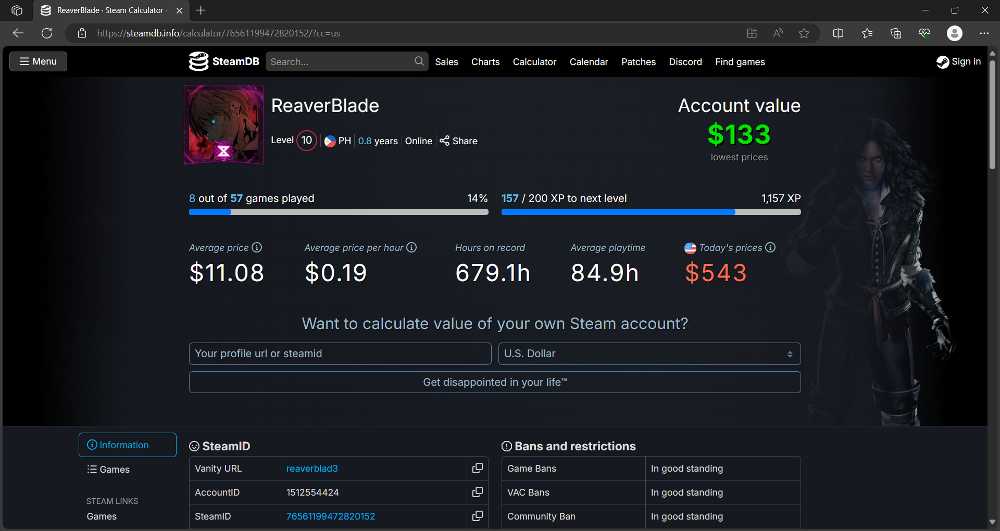Click the Steam icon beside Sign in
Image resolution: width=1000 pixels, height=531 pixels.
tap(943, 62)
